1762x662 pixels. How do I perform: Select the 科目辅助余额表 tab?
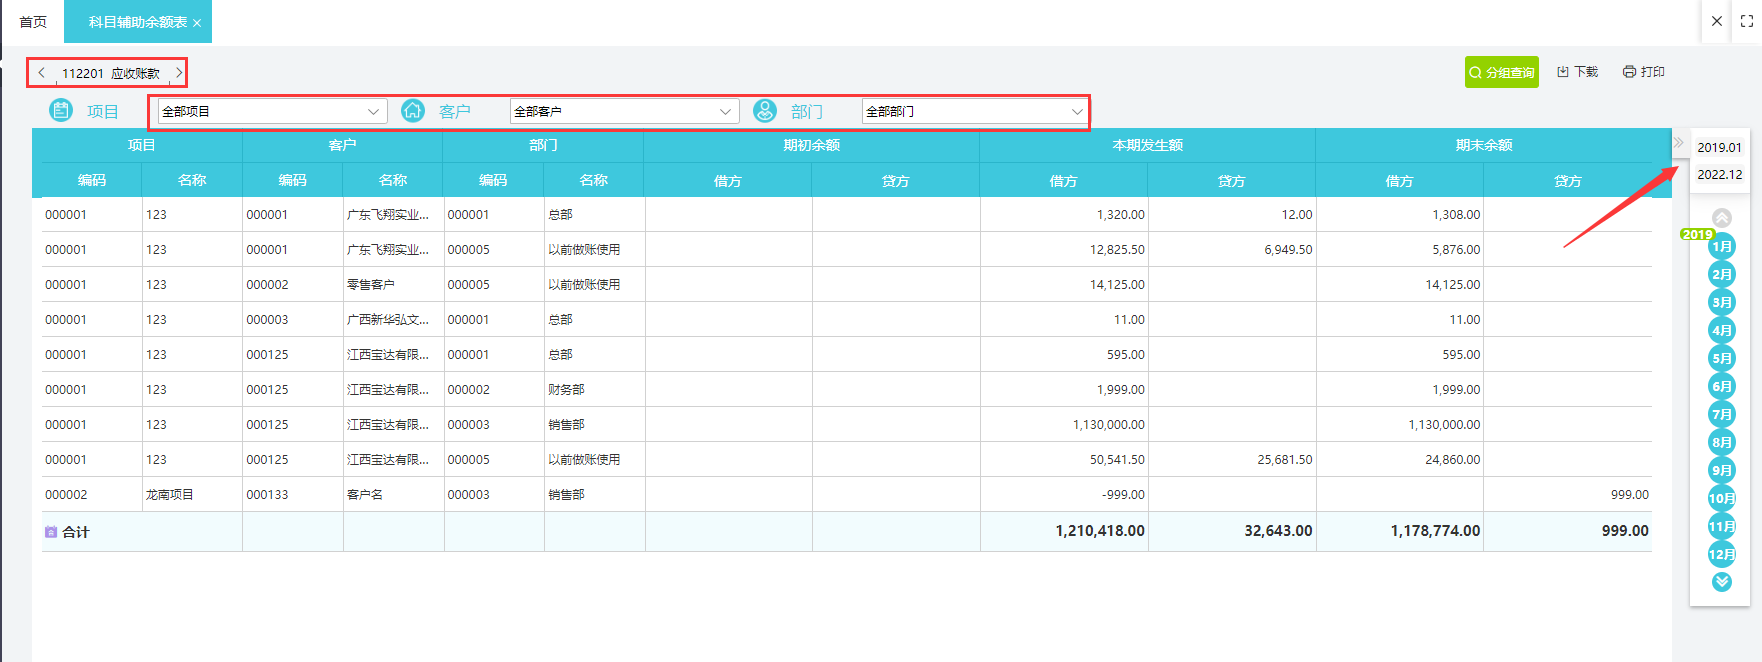[x=137, y=22]
